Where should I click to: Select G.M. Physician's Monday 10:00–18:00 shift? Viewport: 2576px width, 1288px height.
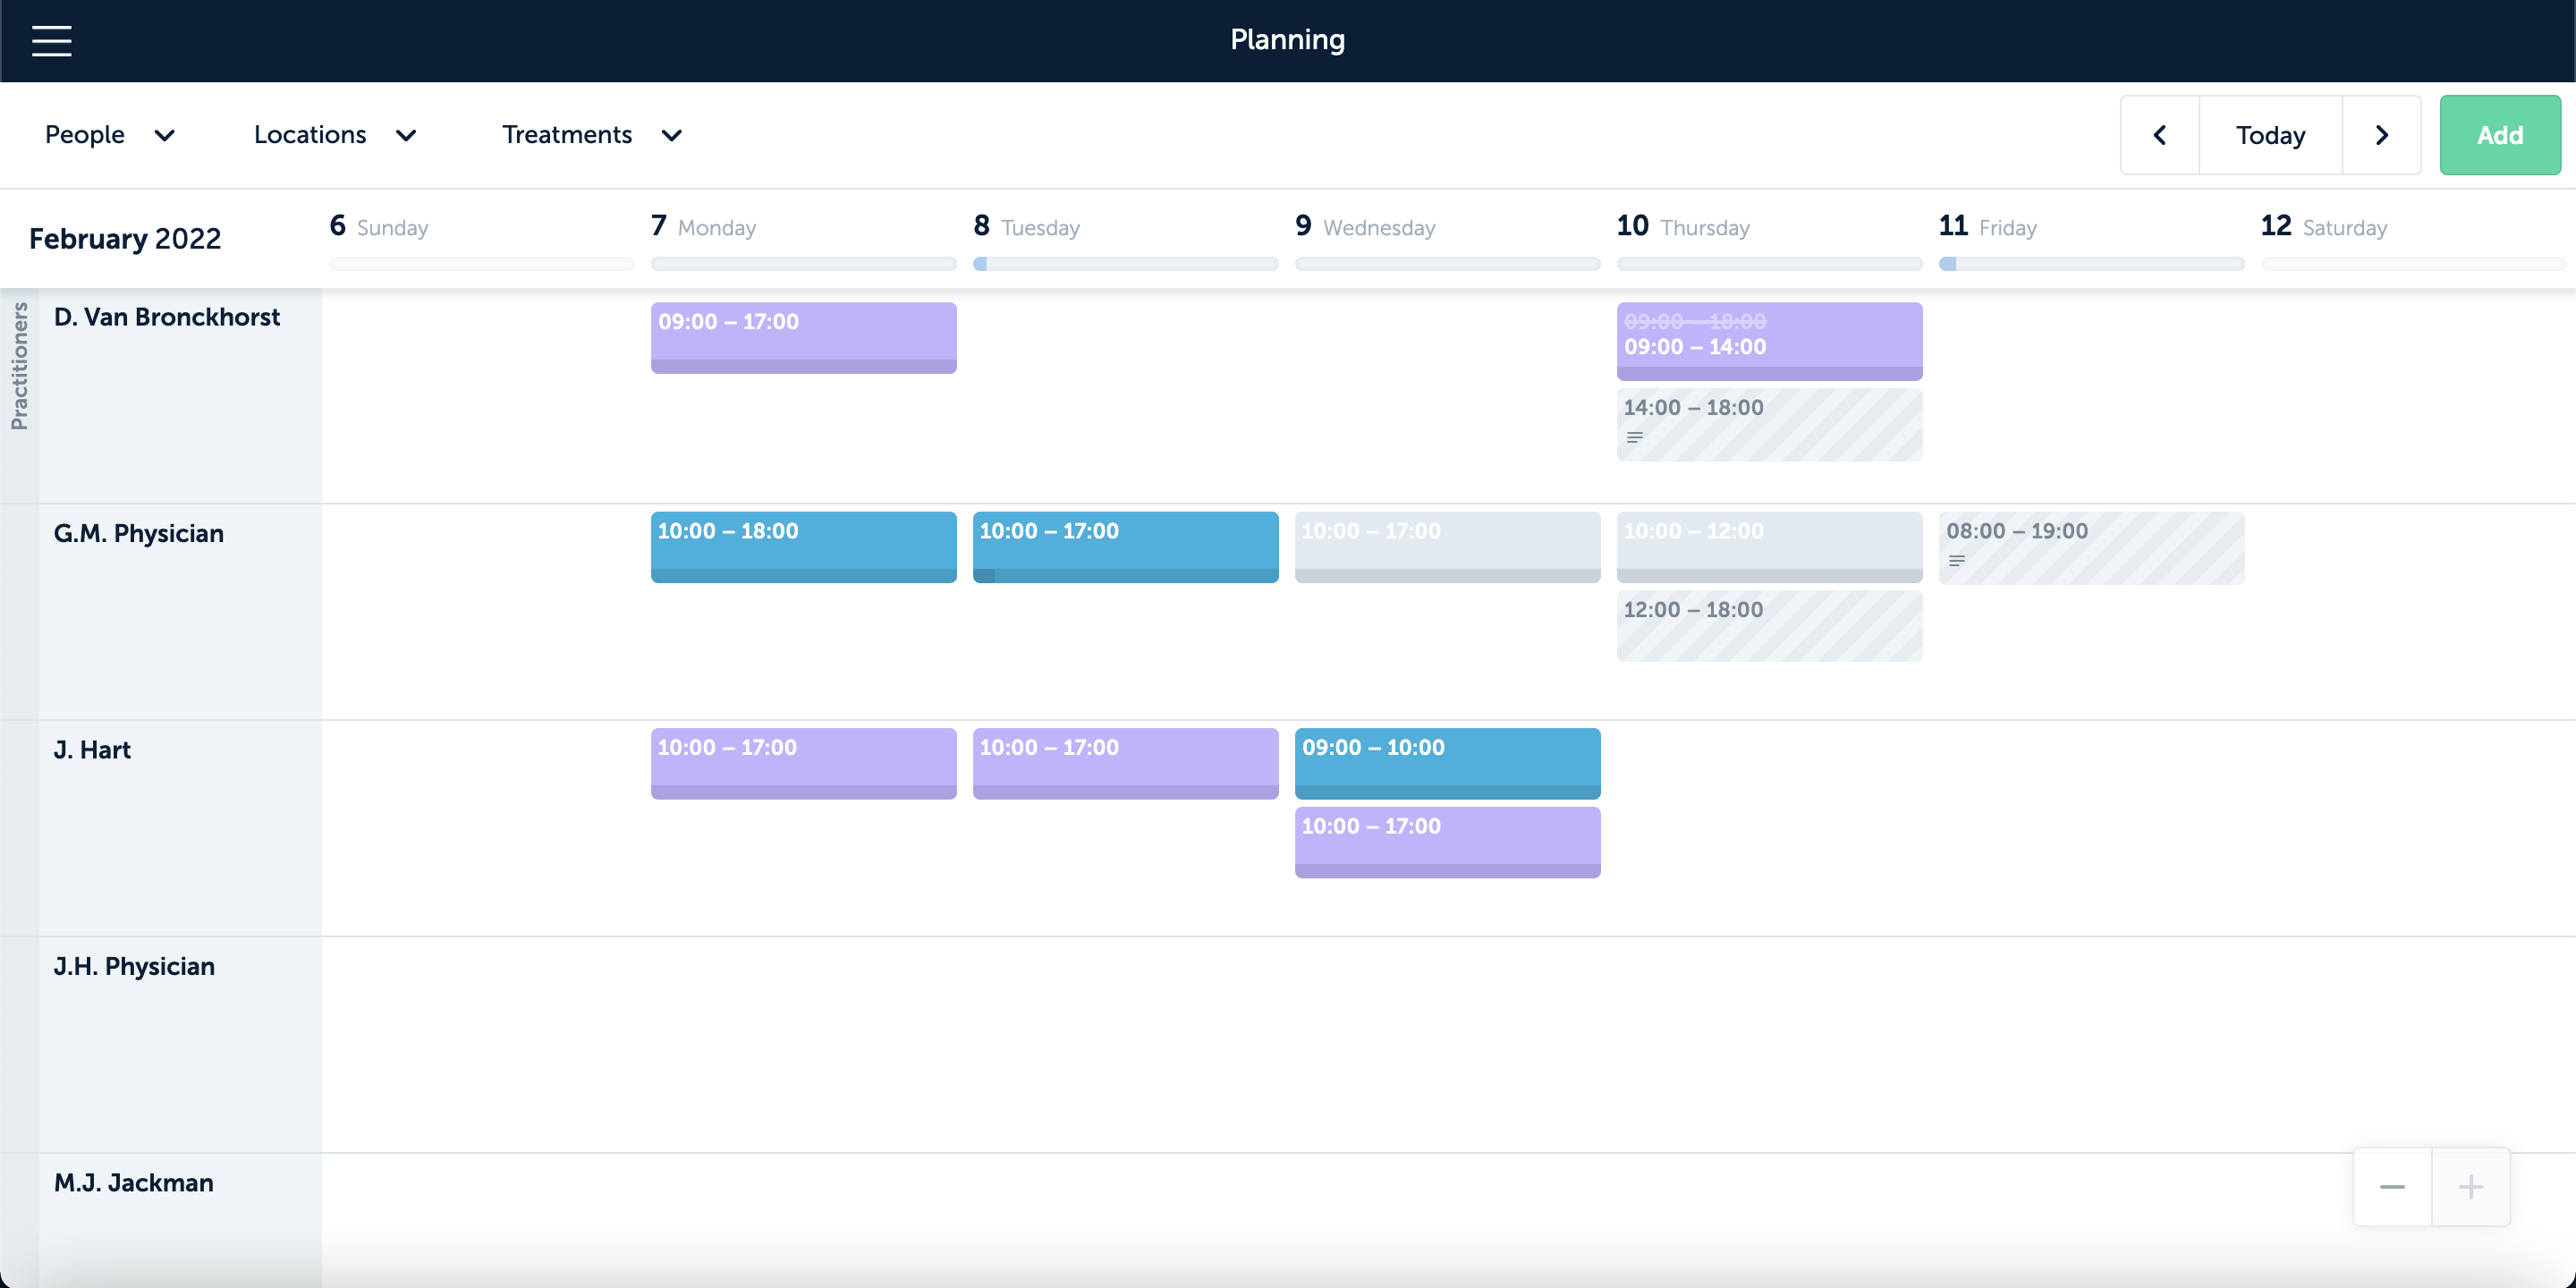coord(803,547)
